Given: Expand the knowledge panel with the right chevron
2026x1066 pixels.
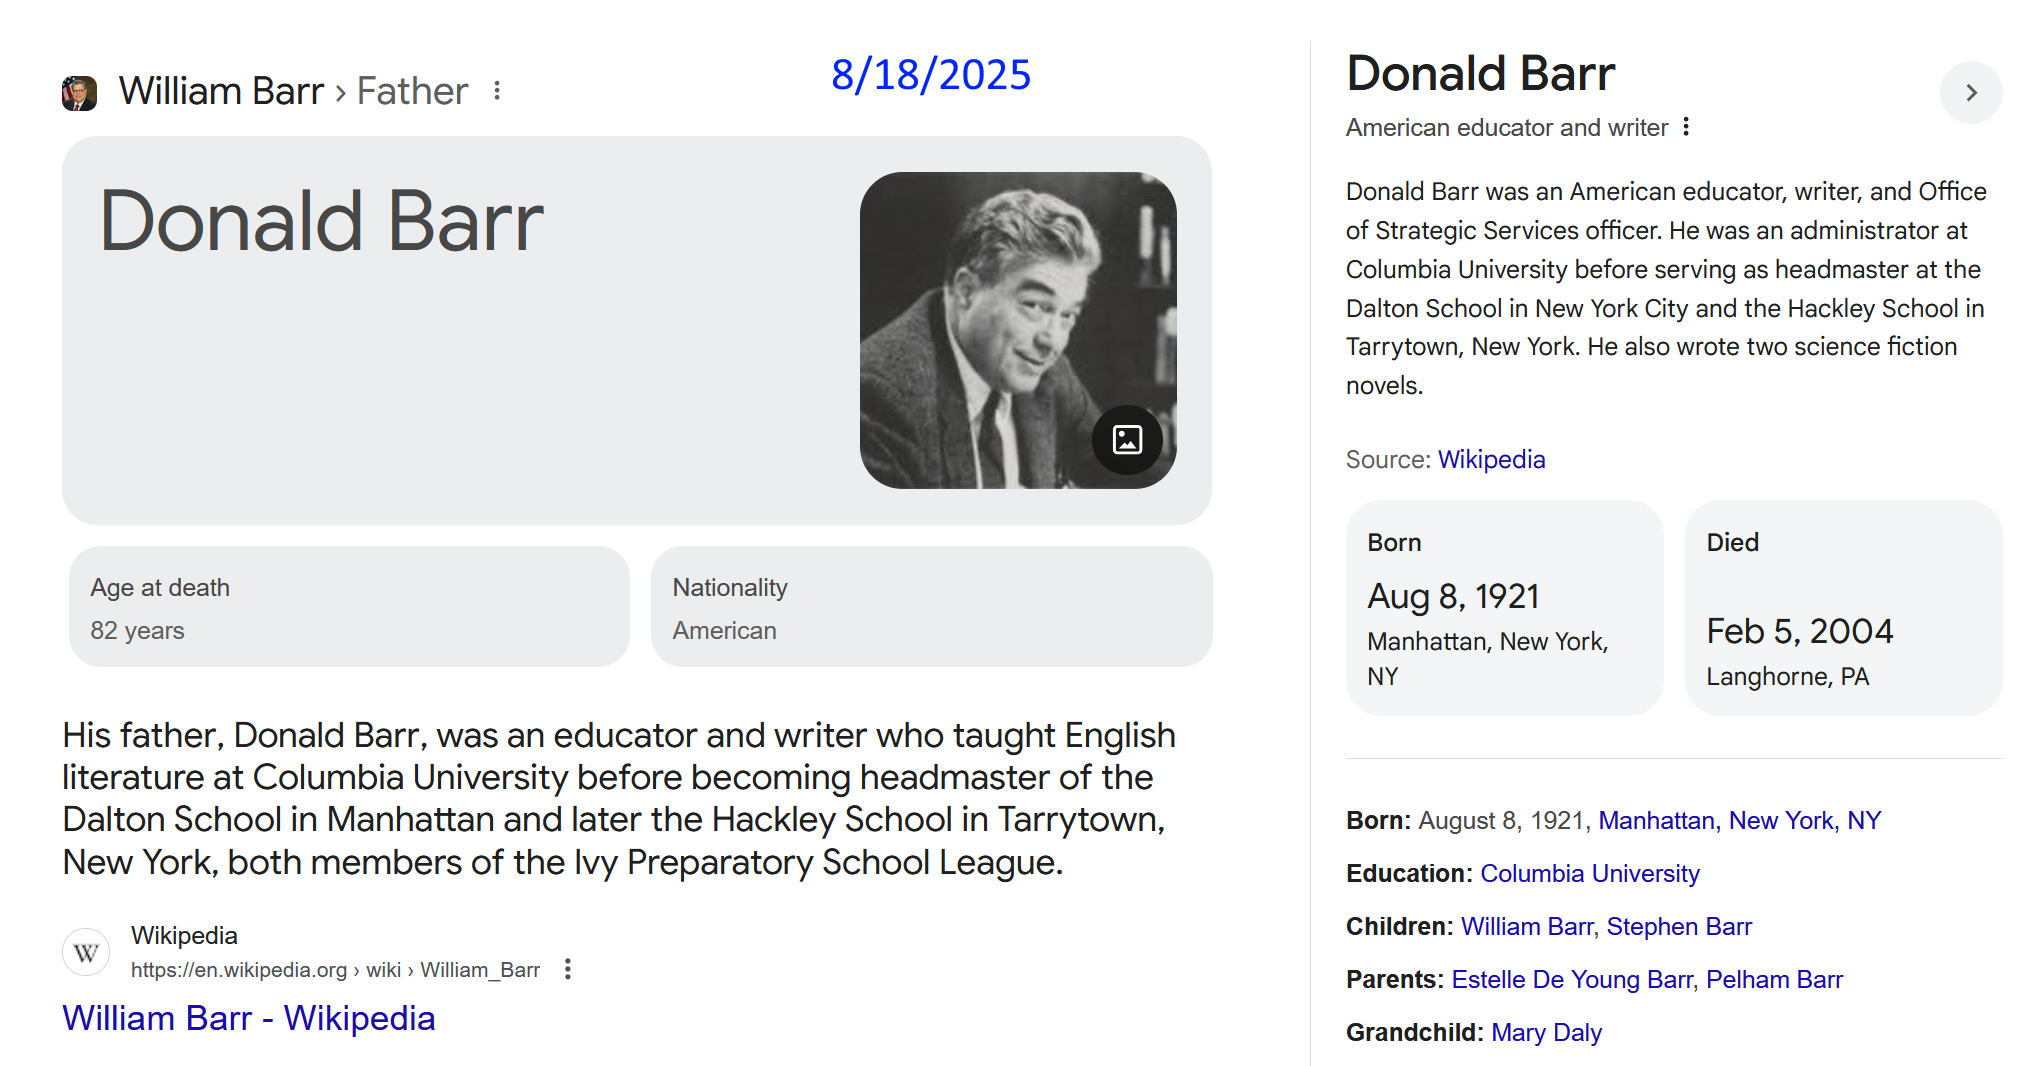Looking at the screenshot, I should tap(1971, 93).
